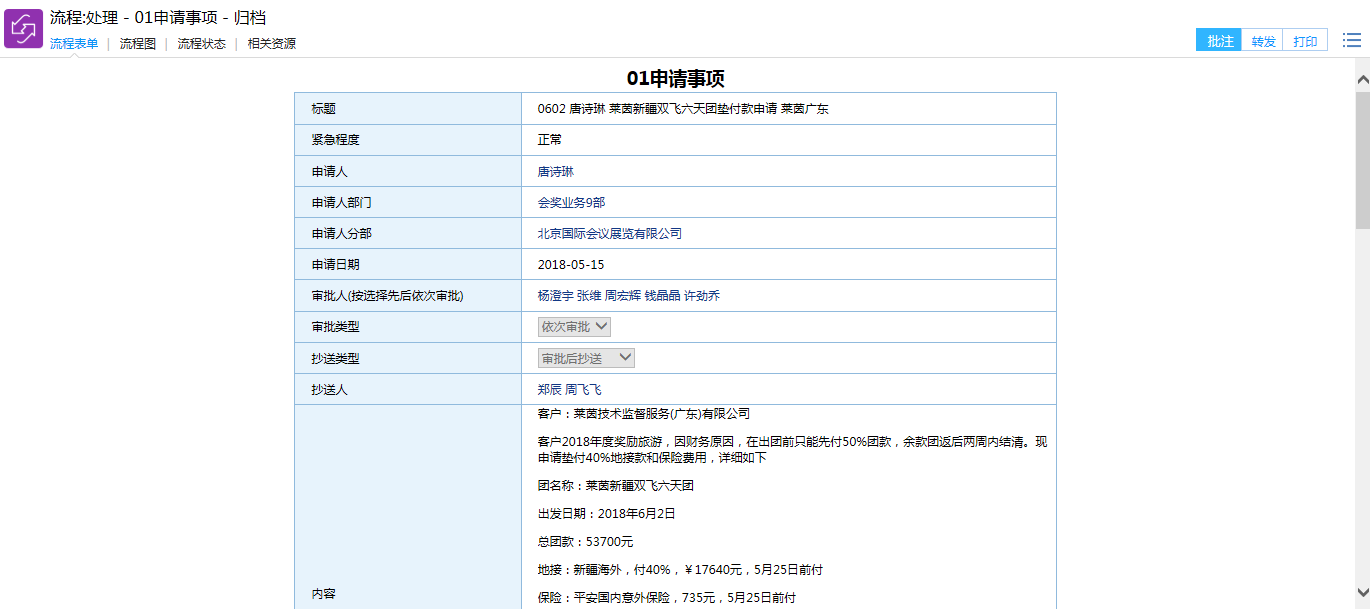Click the vertical scrollbar thumb

[x=1362, y=160]
